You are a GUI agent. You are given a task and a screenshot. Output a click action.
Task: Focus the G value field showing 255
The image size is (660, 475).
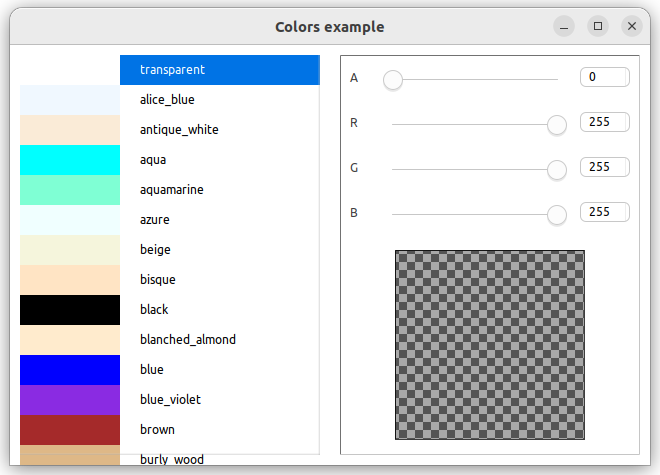(605, 167)
